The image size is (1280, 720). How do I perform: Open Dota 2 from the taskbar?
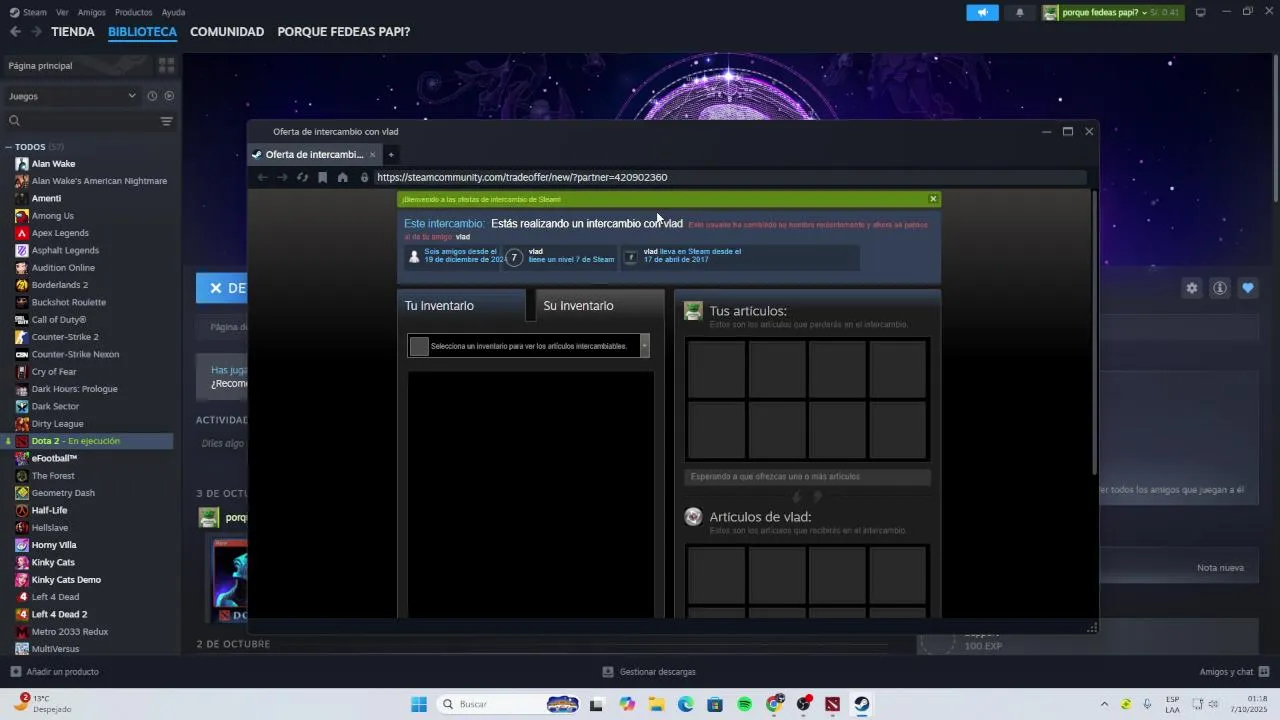click(832, 704)
